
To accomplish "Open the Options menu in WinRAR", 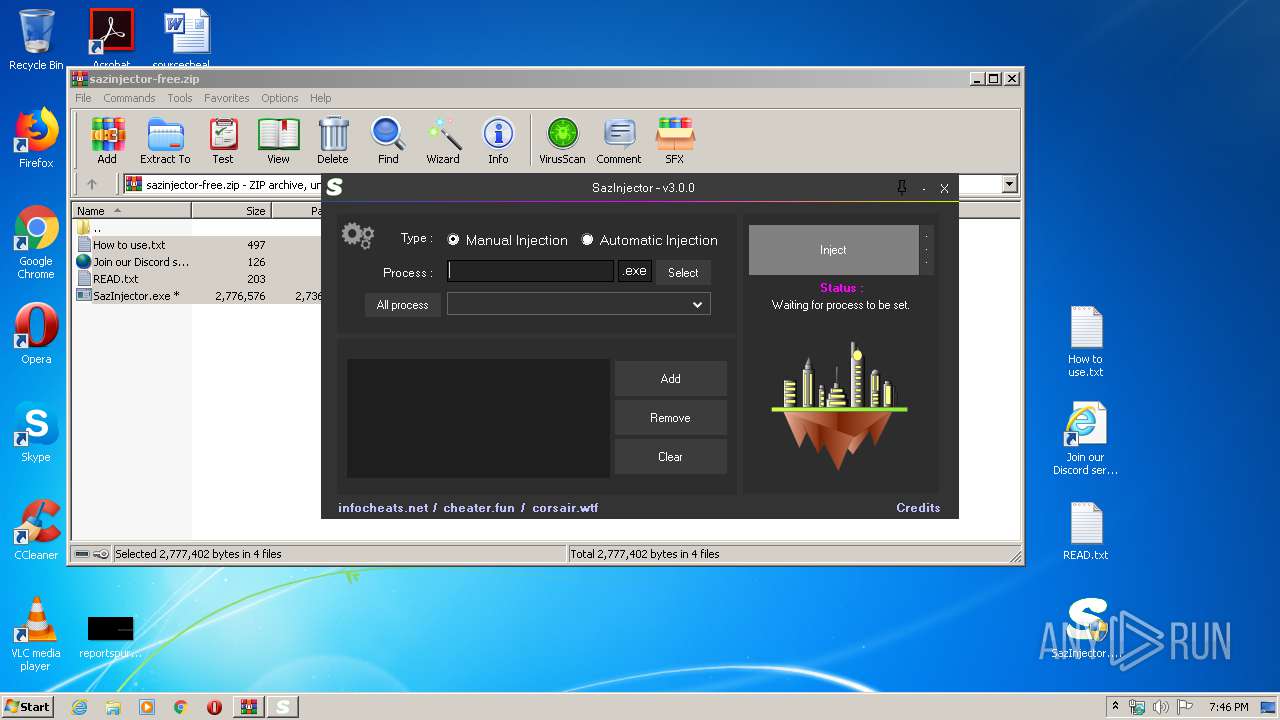I will coord(280,98).
